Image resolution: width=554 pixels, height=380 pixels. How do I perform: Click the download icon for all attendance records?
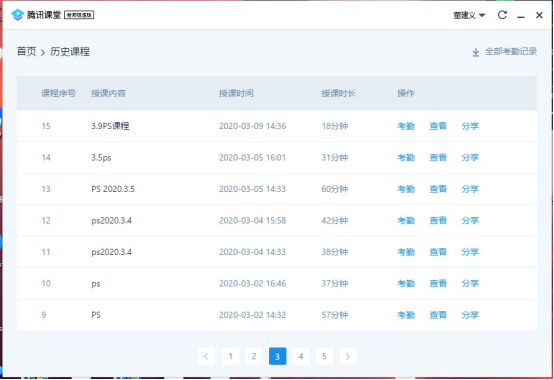[476, 52]
